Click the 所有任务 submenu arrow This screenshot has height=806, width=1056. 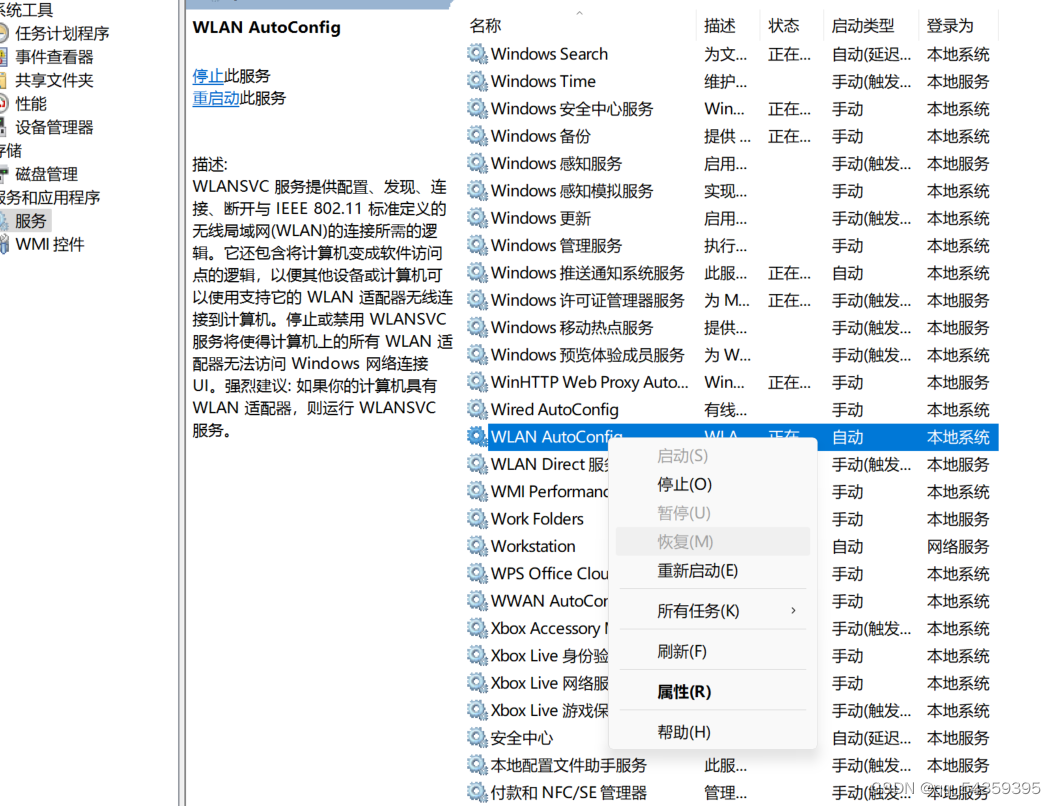794,611
